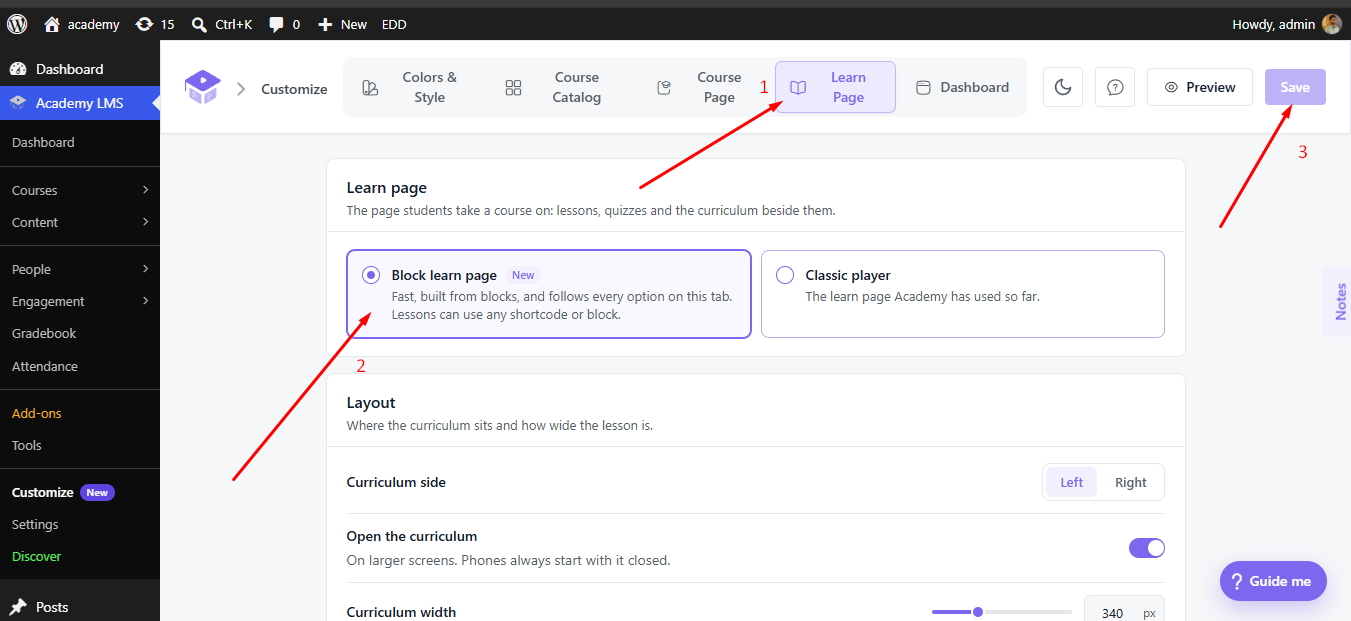1351x621 pixels.
Task: Click Curriculum width slider handle
Action: (978, 612)
